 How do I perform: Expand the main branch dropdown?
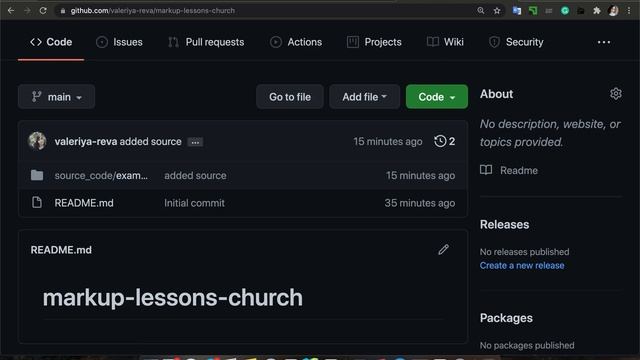tap(56, 97)
